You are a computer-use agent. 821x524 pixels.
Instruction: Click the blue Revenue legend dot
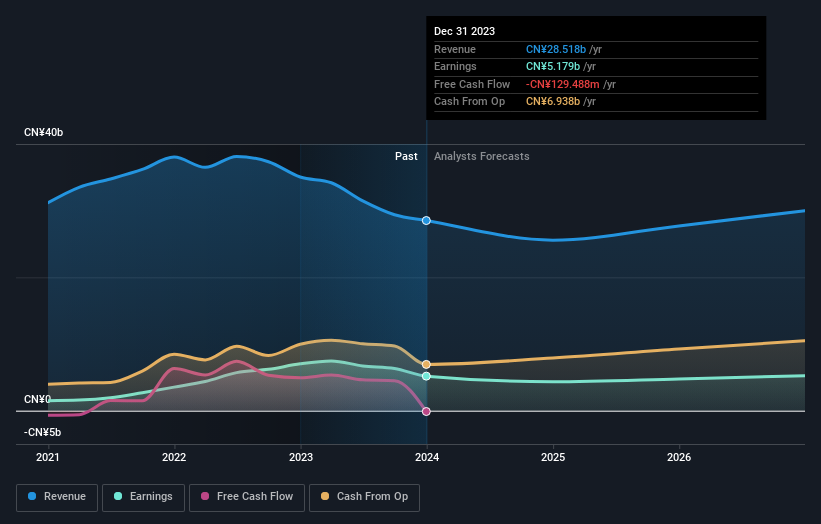click(32, 496)
